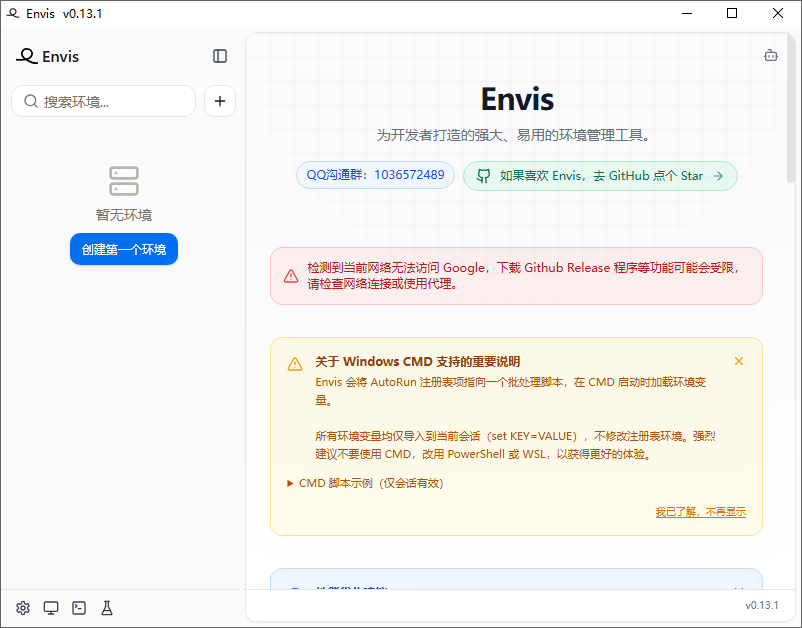Click 关于 Windows CMD 支持的重要说明 heading
The height and width of the screenshot is (628, 802).
pyautogui.click(x=417, y=362)
